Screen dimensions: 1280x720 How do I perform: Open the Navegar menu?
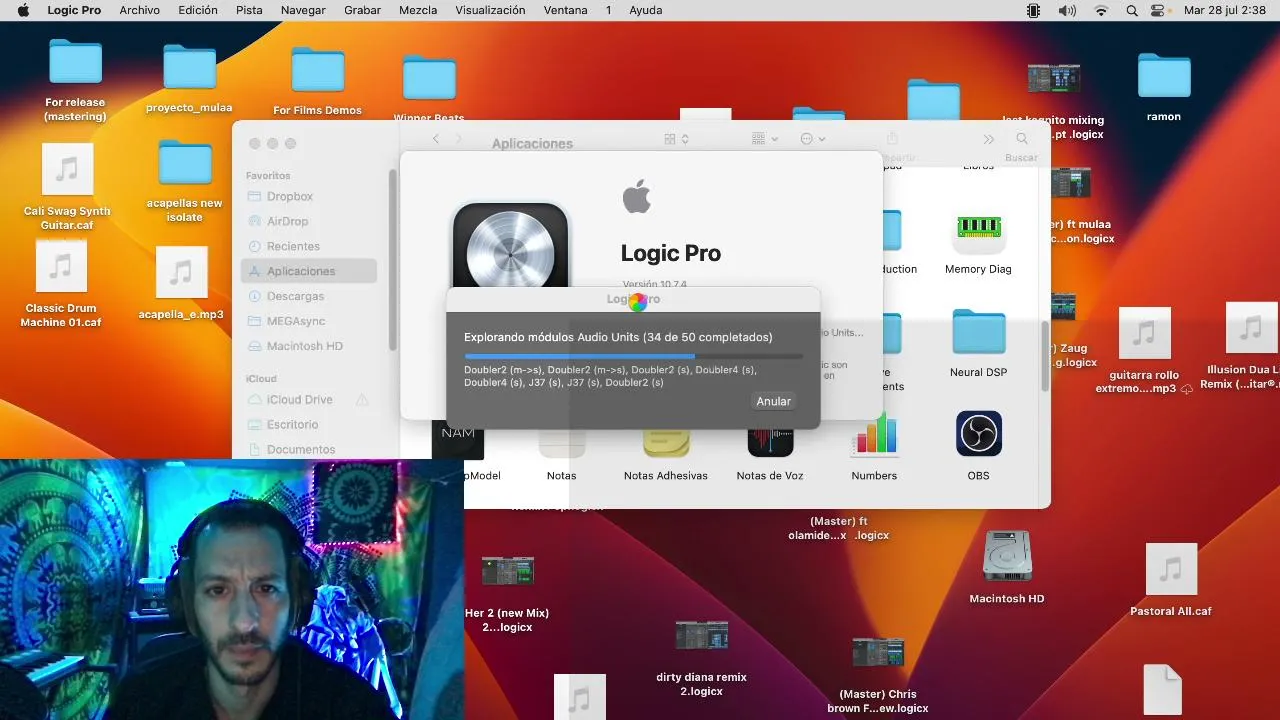(303, 10)
